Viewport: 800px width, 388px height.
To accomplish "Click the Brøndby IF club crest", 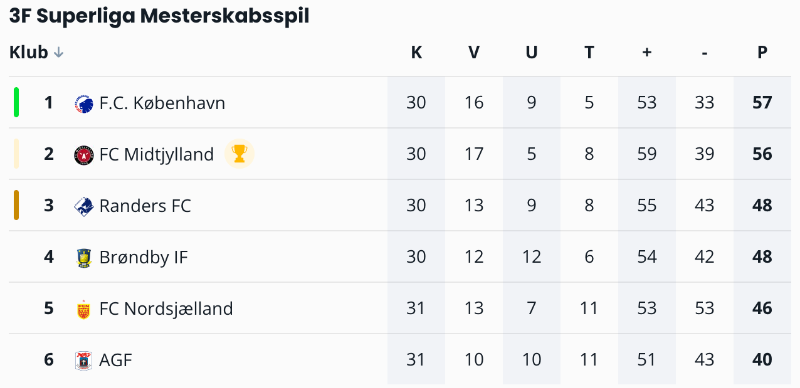I will [84, 257].
